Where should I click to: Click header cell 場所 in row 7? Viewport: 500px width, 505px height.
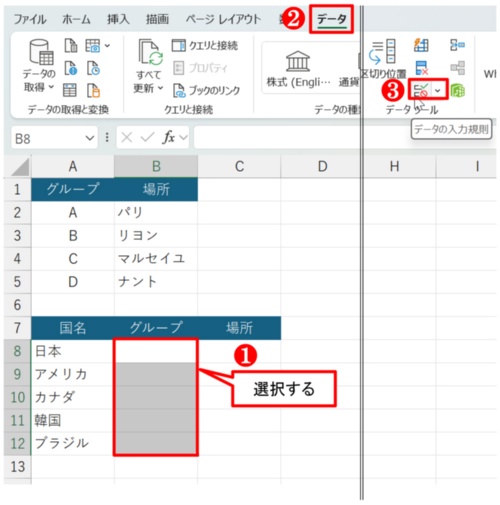click(x=239, y=328)
